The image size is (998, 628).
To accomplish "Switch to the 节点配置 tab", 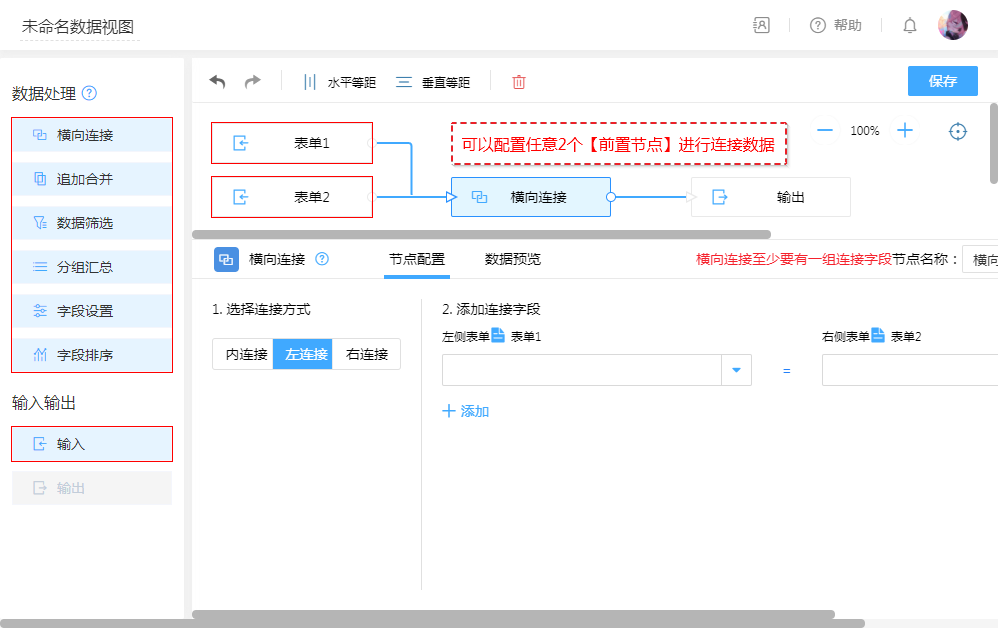I will coord(417,259).
